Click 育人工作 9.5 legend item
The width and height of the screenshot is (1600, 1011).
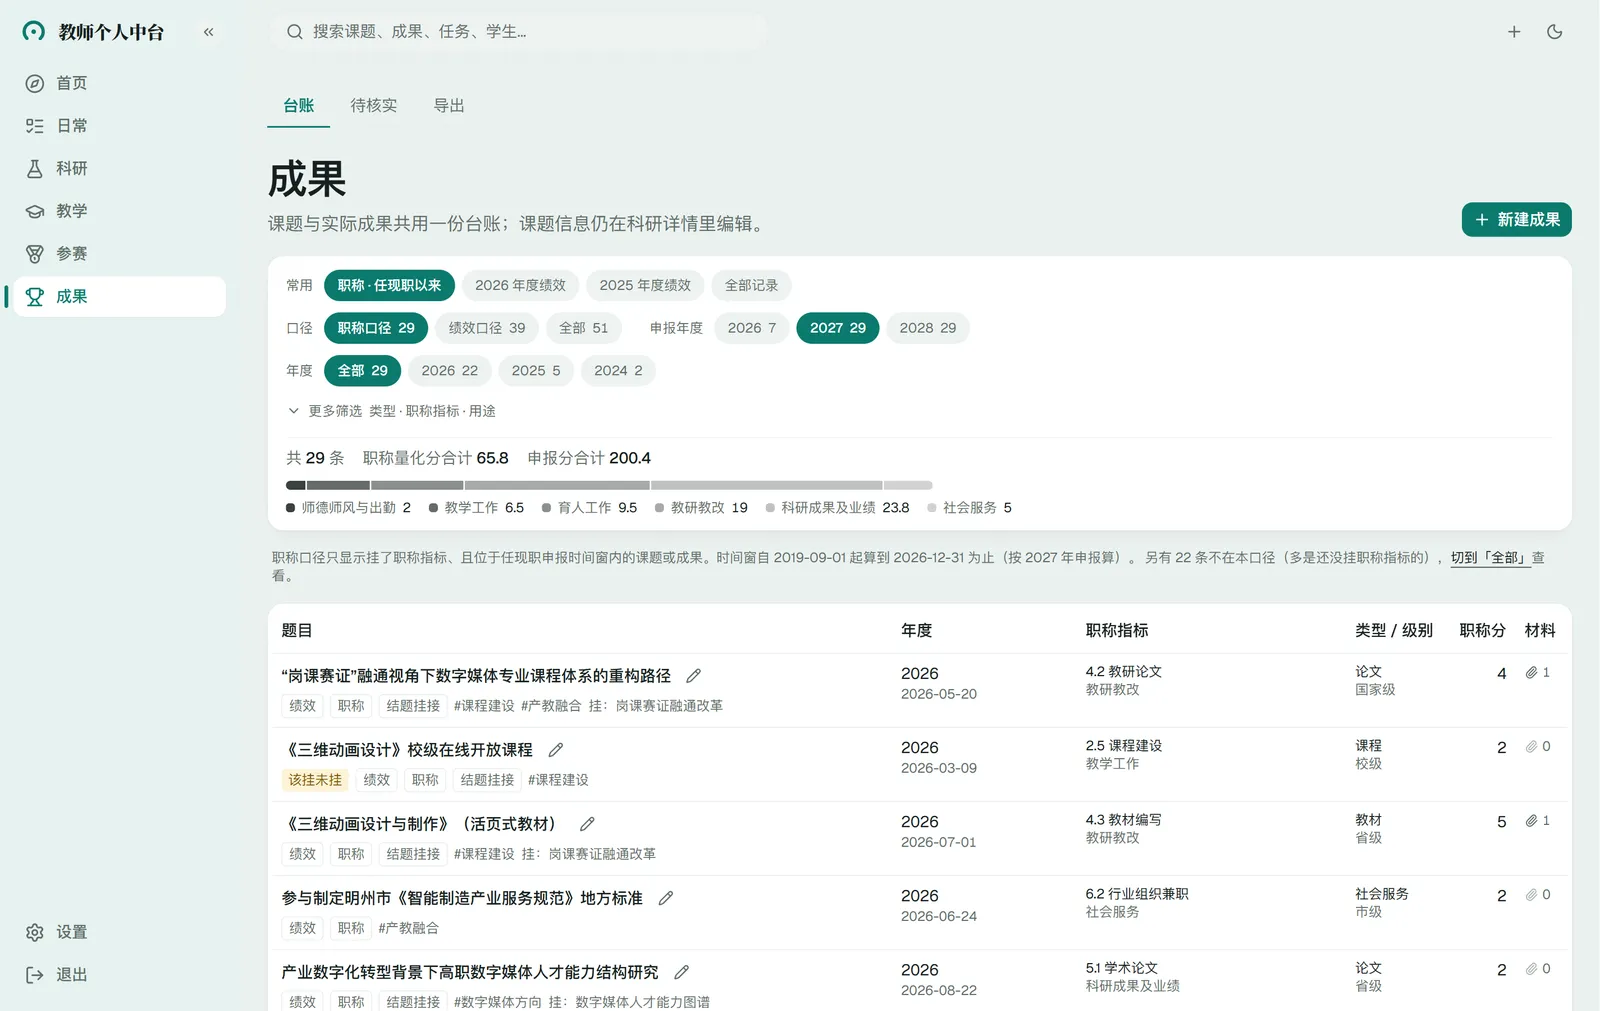pyautogui.click(x=589, y=508)
